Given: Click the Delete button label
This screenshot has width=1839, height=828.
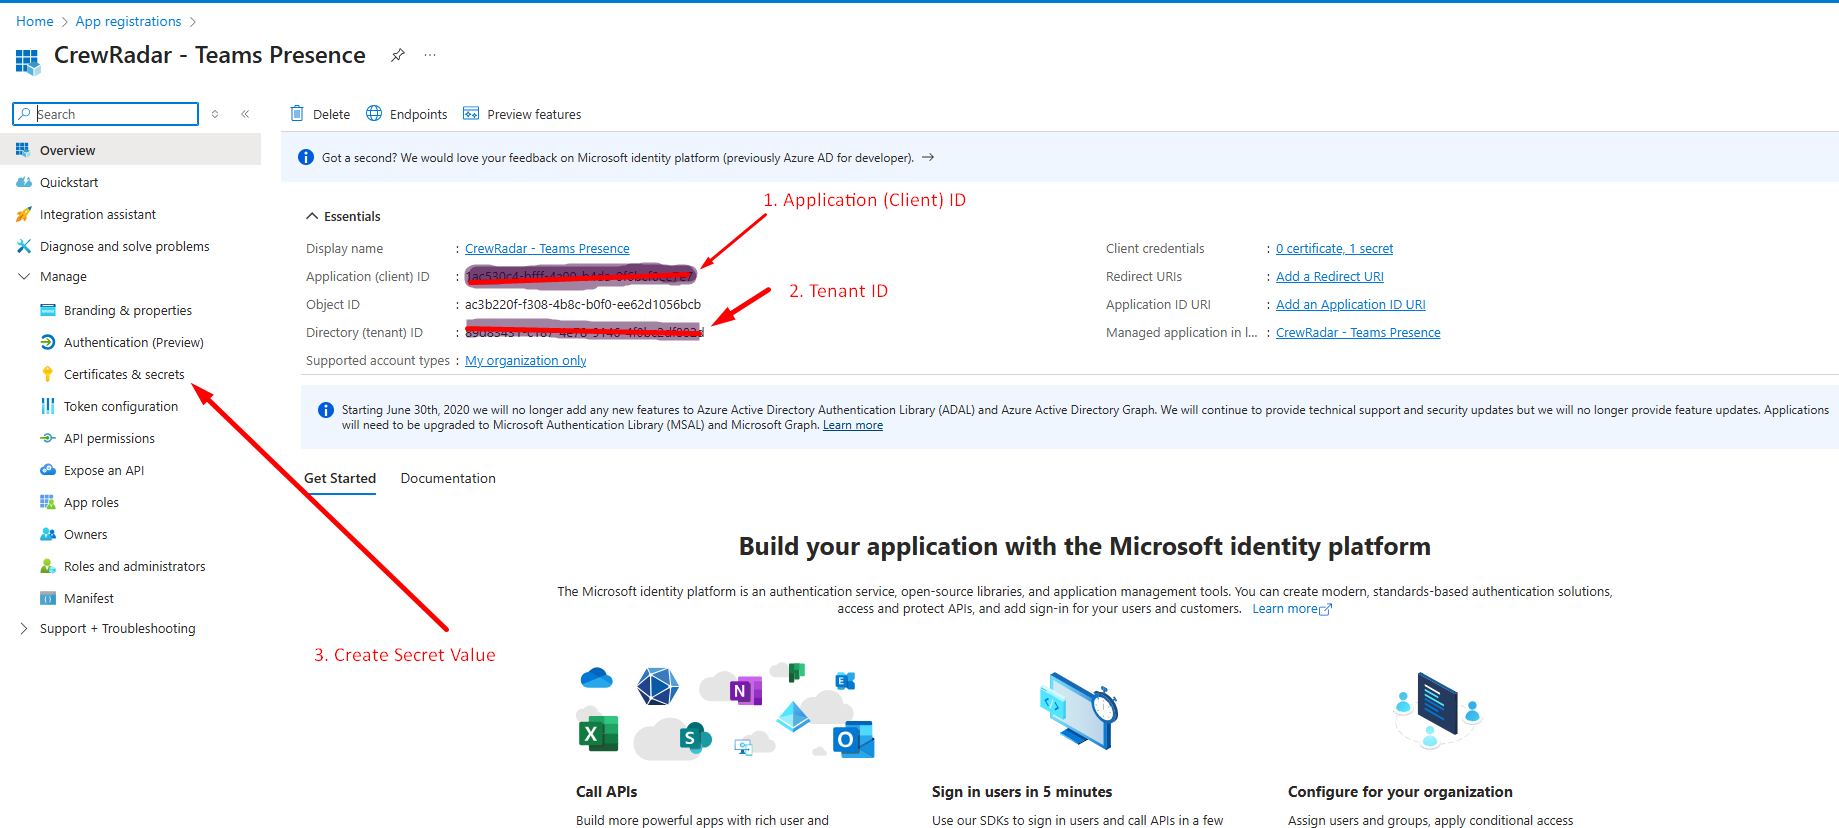Looking at the screenshot, I should tap(331, 114).
